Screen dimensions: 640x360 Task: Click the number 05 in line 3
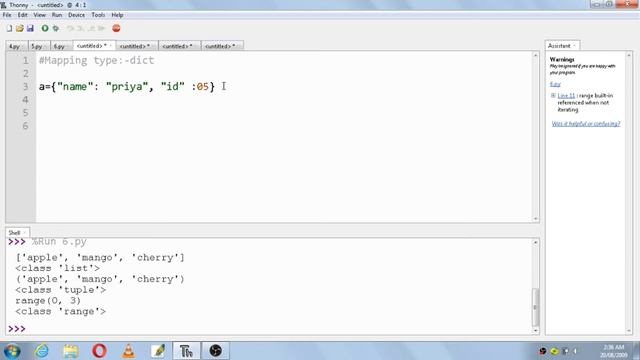point(202,87)
